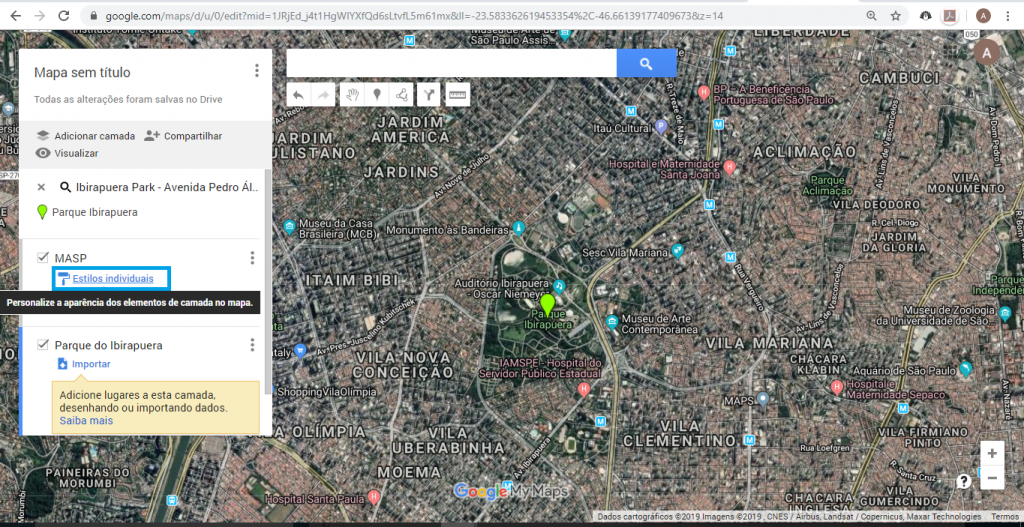Click the Importar link

pos(91,364)
